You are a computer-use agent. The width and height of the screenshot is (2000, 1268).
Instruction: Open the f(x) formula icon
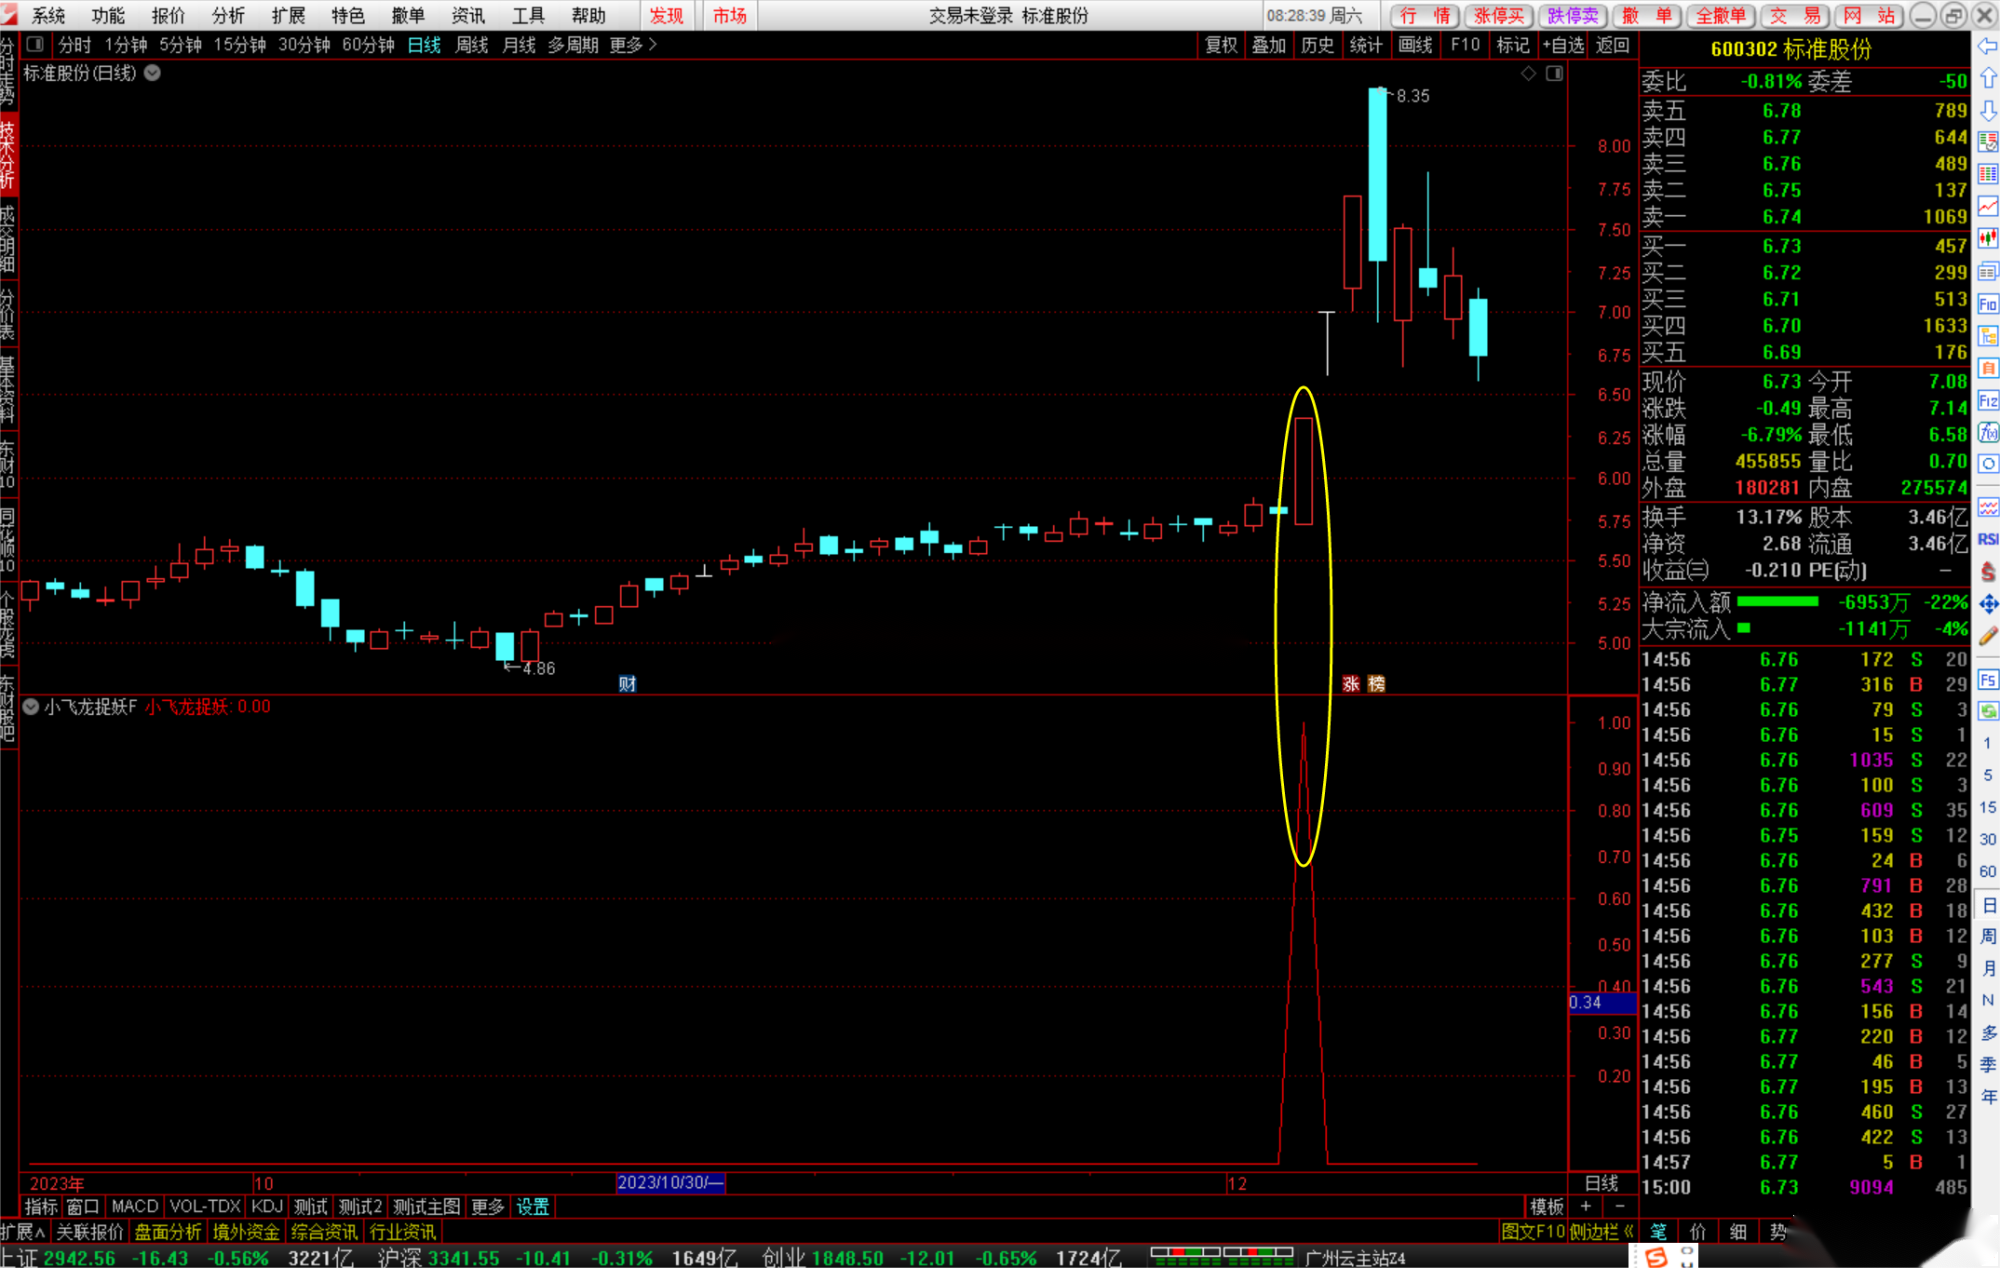pyautogui.click(x=1988, y=433)
